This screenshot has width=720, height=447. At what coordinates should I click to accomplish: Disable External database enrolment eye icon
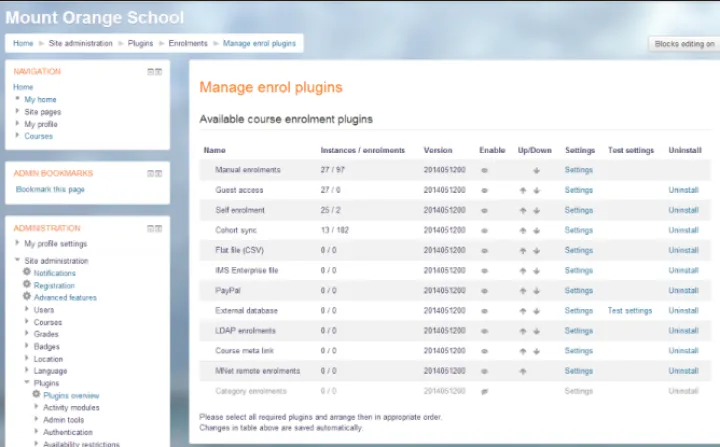[x=485, y=311]
